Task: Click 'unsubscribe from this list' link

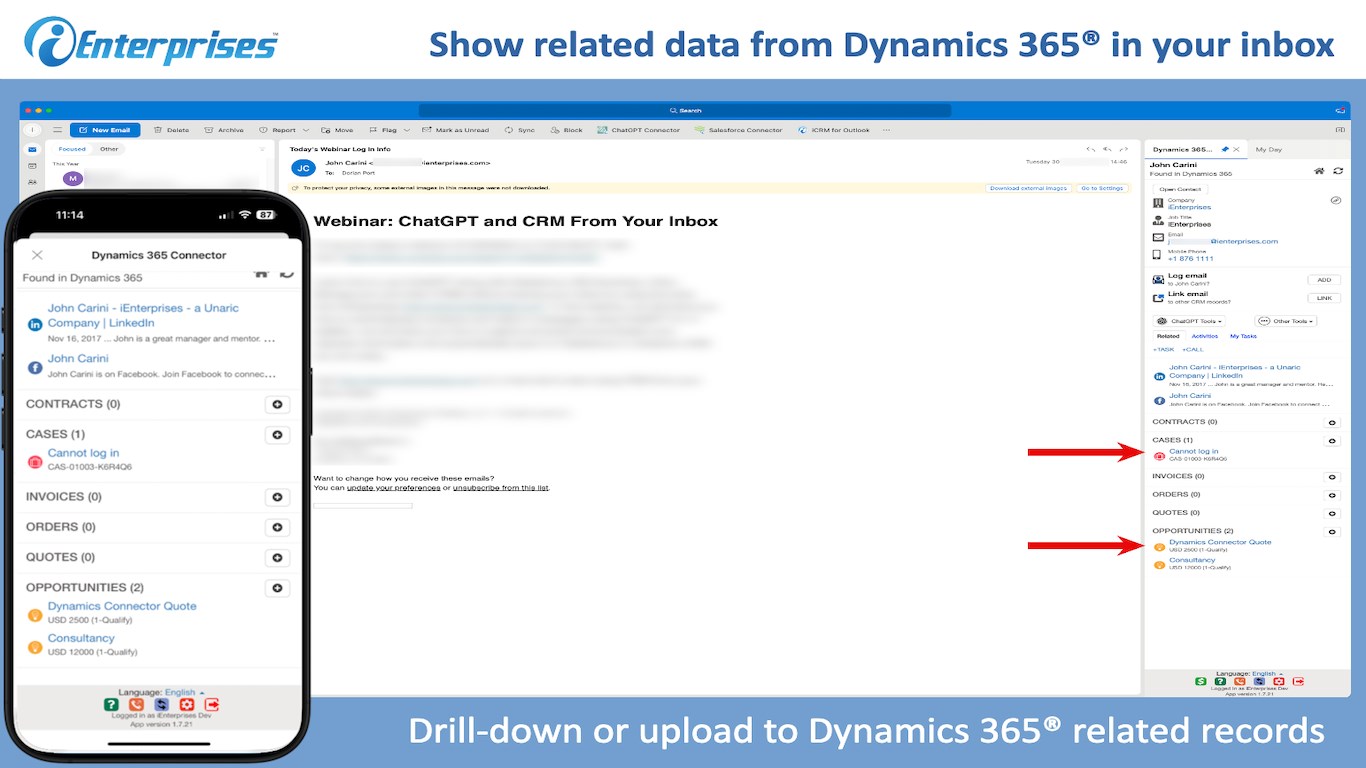Action: coord(501,488)
